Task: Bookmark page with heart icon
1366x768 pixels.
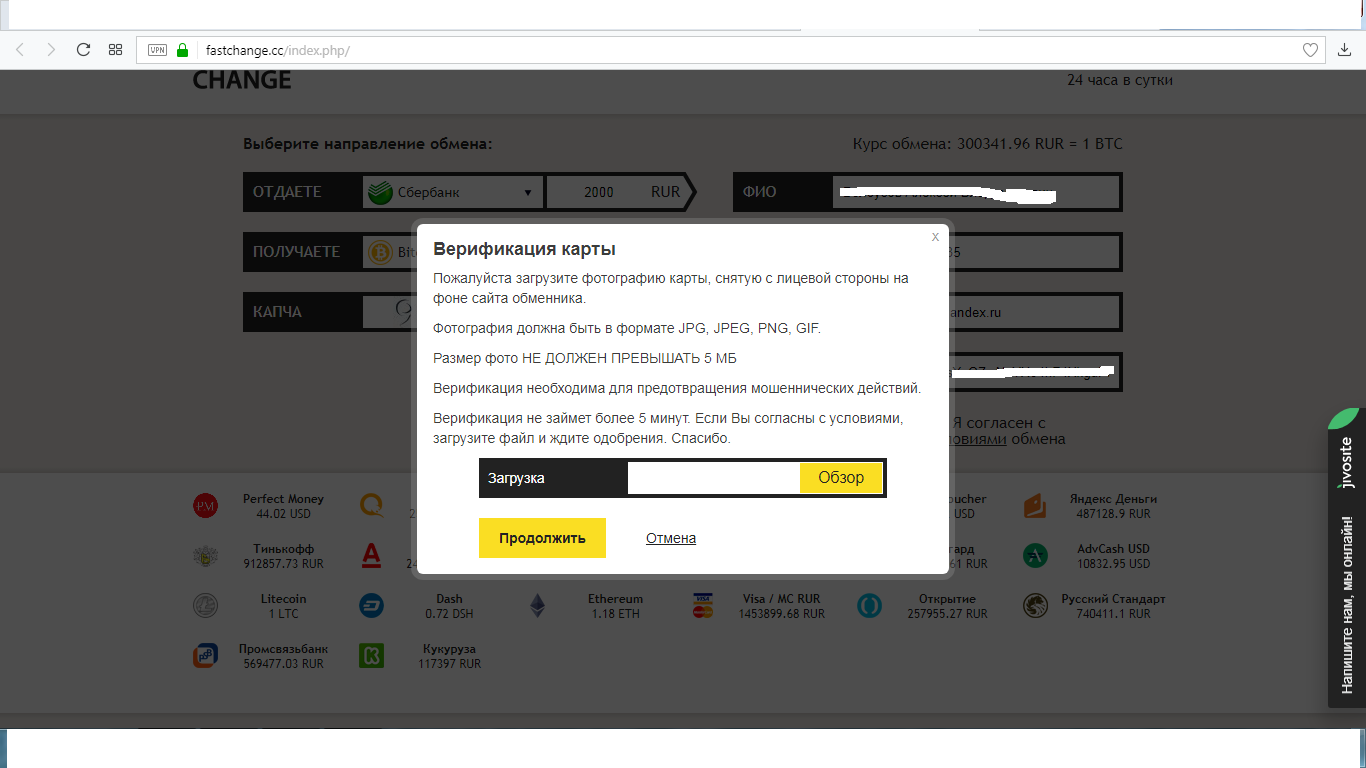Action: tap(1311, 50)
